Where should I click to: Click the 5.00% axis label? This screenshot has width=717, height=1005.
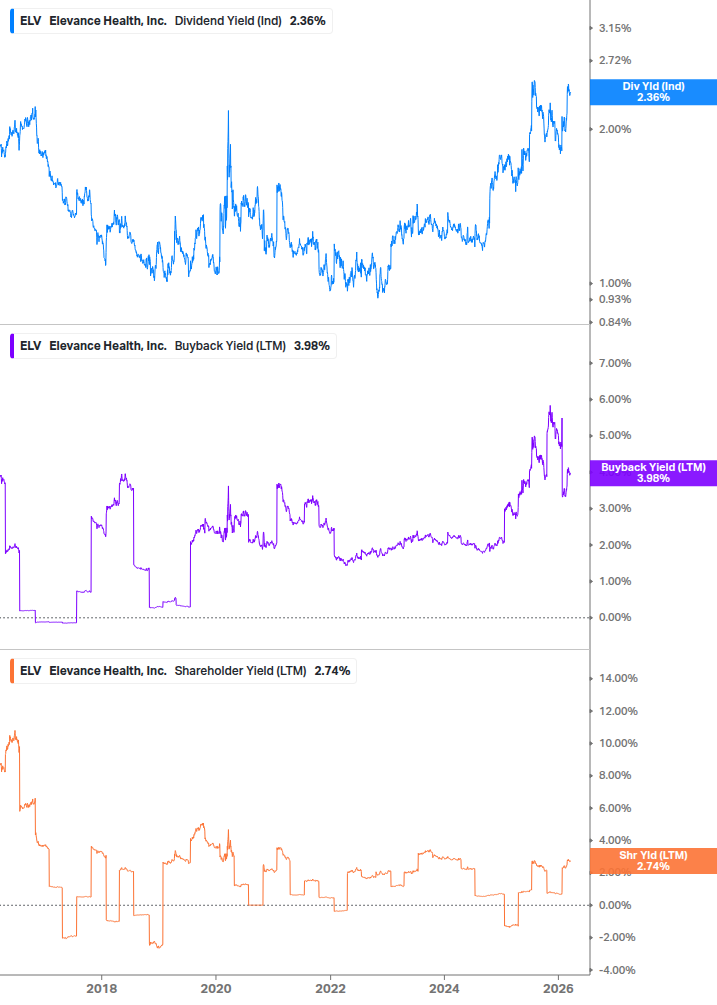[x=614, y=435]
